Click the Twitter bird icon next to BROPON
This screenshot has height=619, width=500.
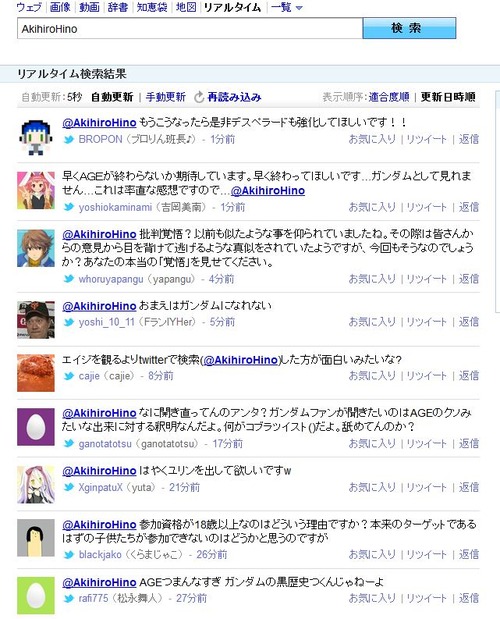tap(69, 139)
